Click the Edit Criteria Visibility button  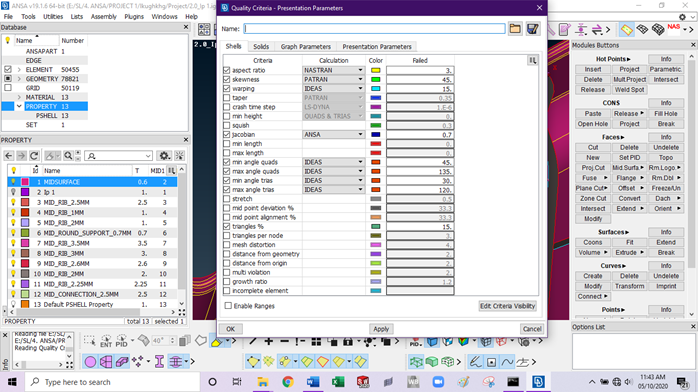507,306
